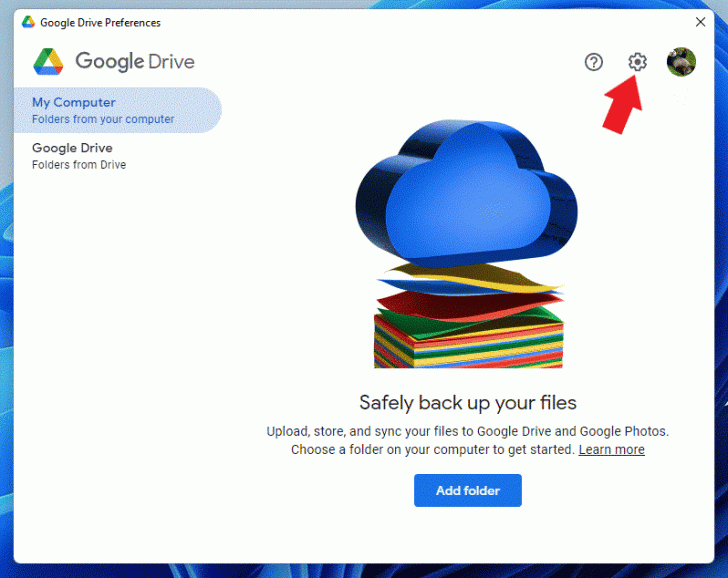This screenshot has height=578, width=728.
Task: Open settings via the gear icon
Action: tap(637, 62)
